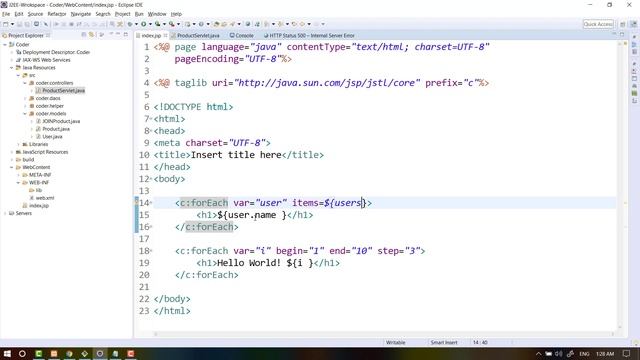Open the File menu
Viewport: 640px width, 360px height.
point(6,14)
